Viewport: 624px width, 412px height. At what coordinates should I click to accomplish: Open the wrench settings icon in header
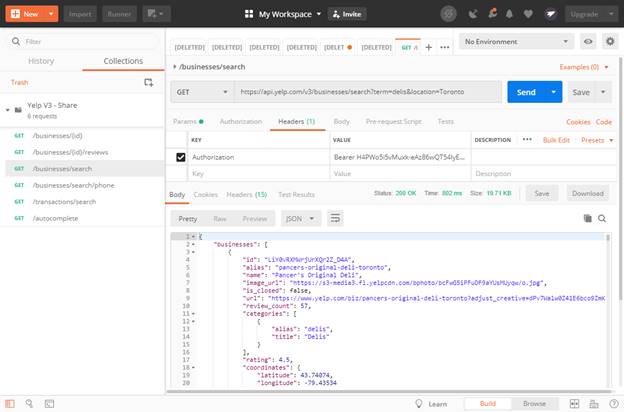point(492,14)
